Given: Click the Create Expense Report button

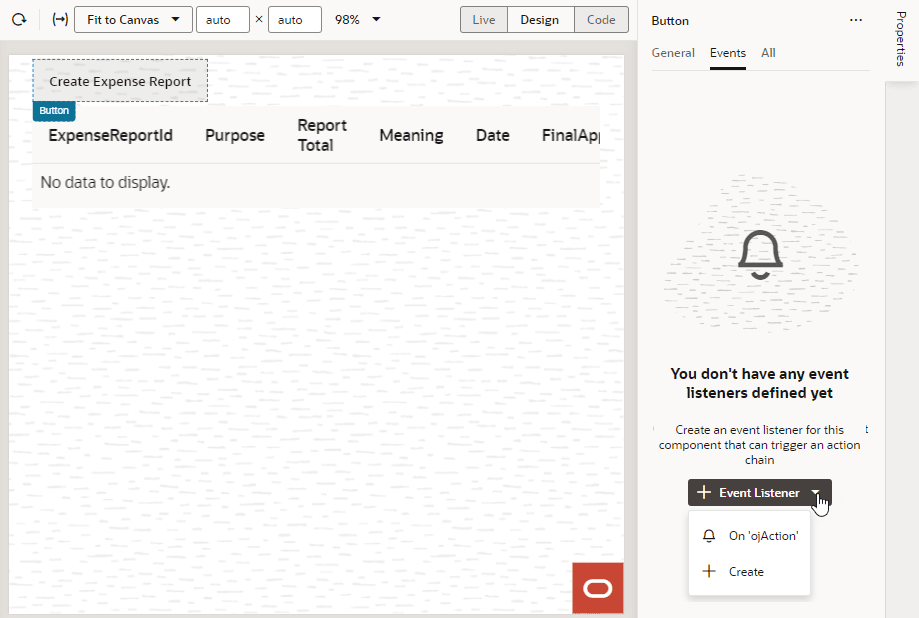Looking at the screenshot, I should (120, 81).
